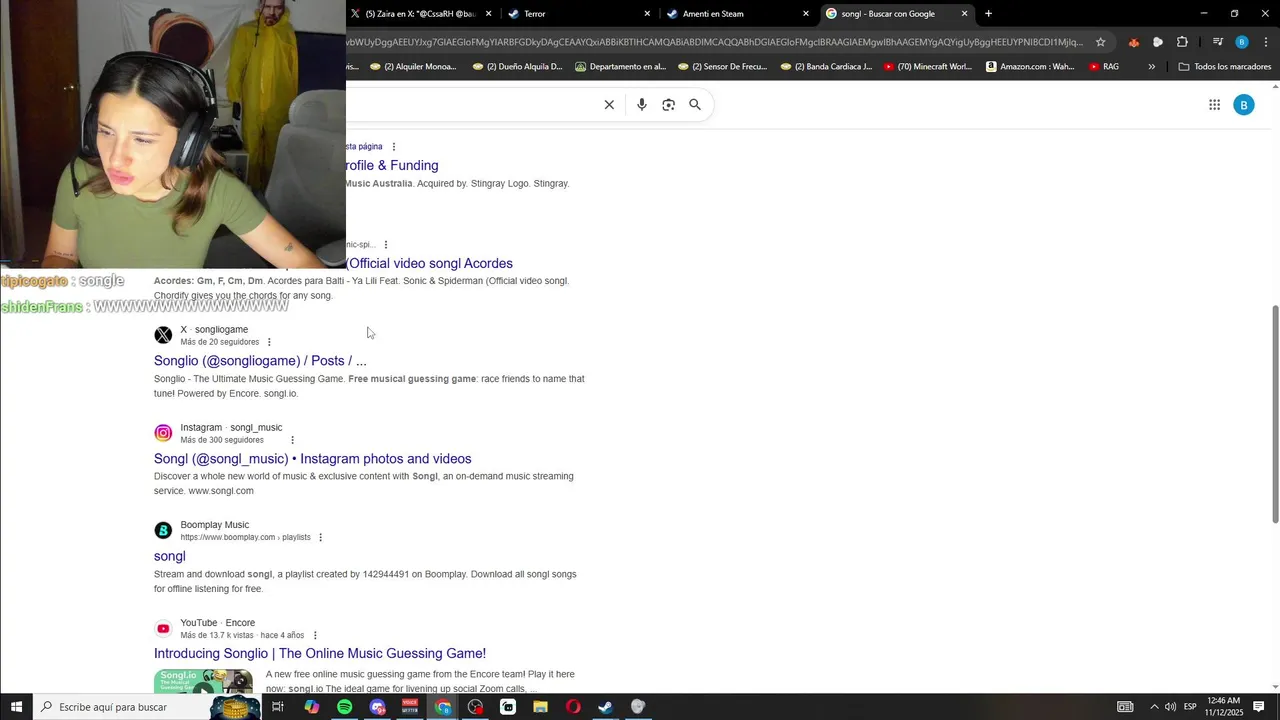Screen dimensions: 1280x720
Task: Open the Amazon.com bookmark
Action: click(x=1030, y=67)
